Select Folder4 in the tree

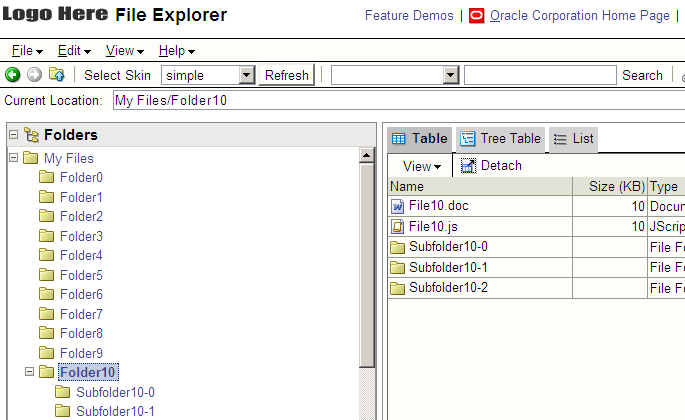click(81, 255)
